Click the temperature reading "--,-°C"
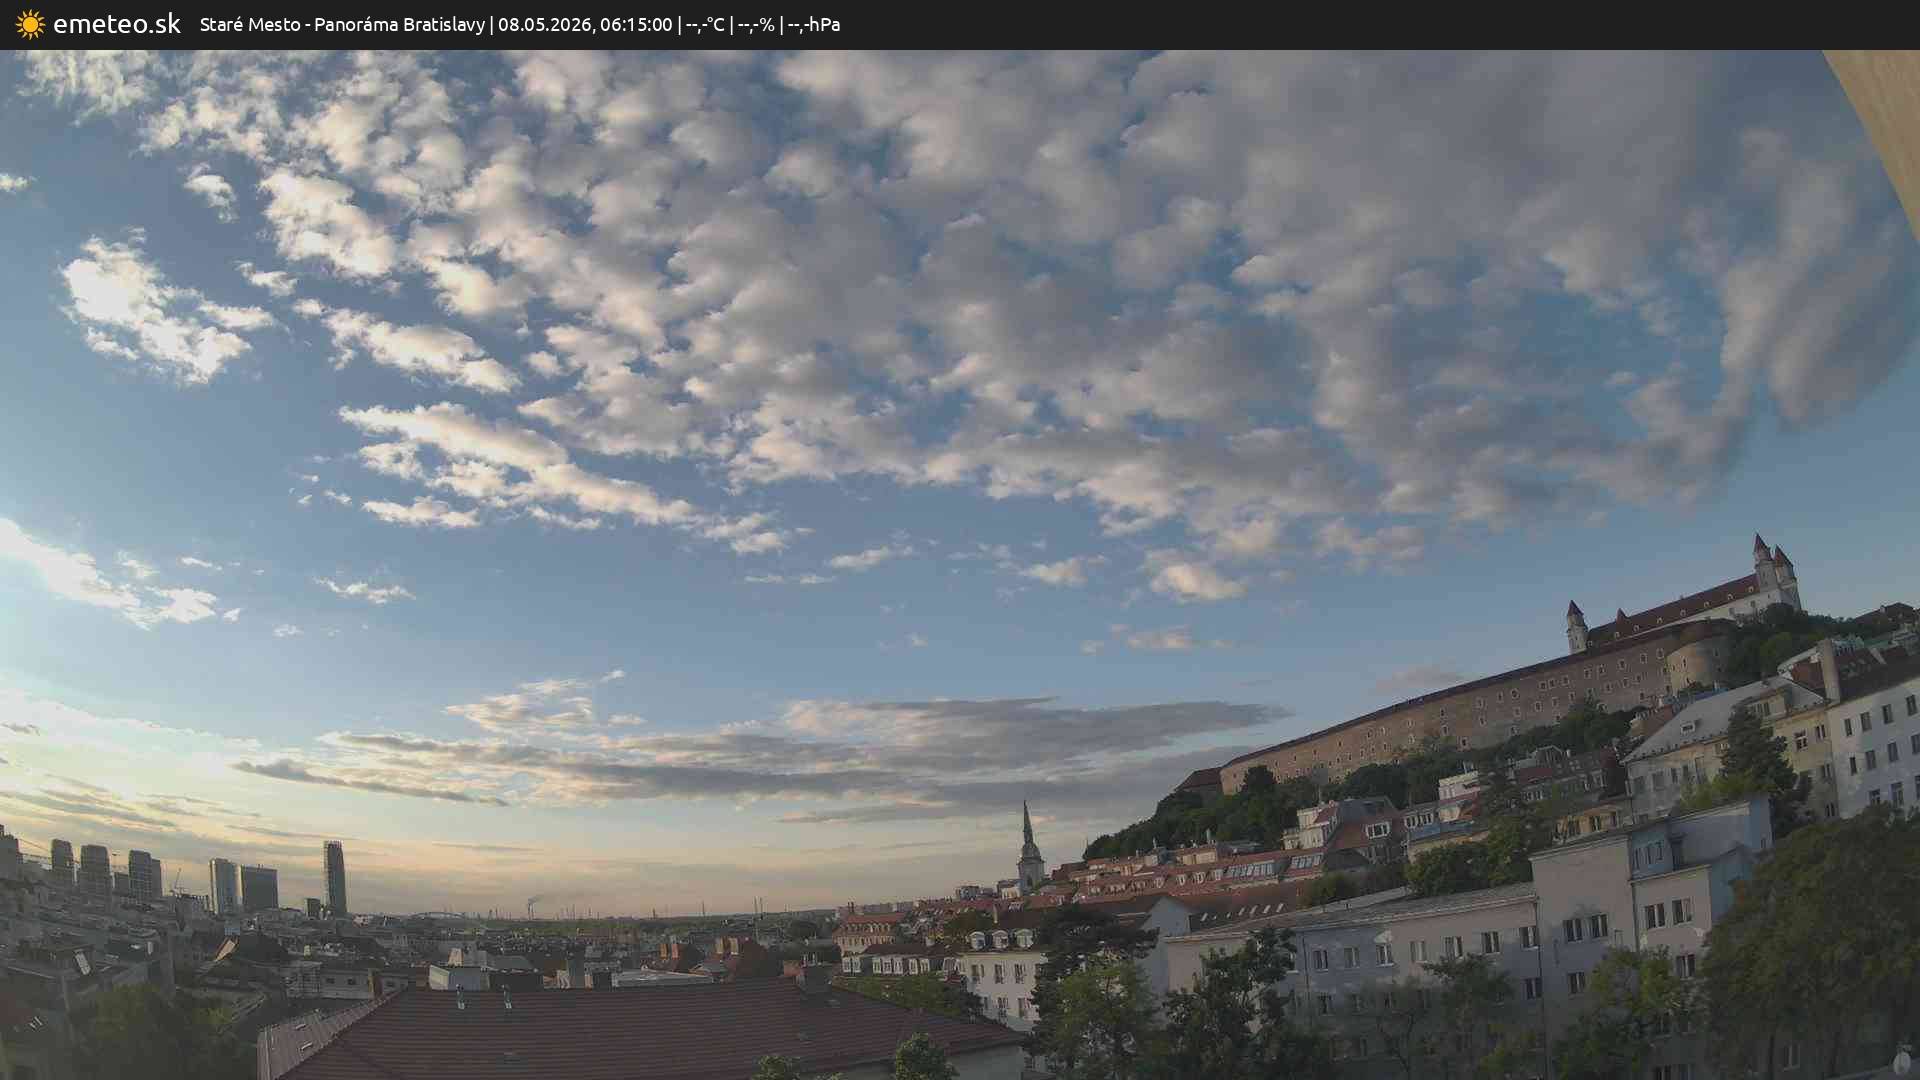 pos(705,25)
